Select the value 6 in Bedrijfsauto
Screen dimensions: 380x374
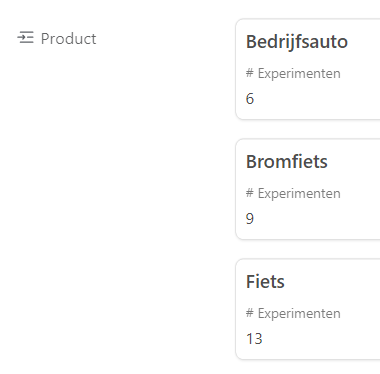point(250,99)
